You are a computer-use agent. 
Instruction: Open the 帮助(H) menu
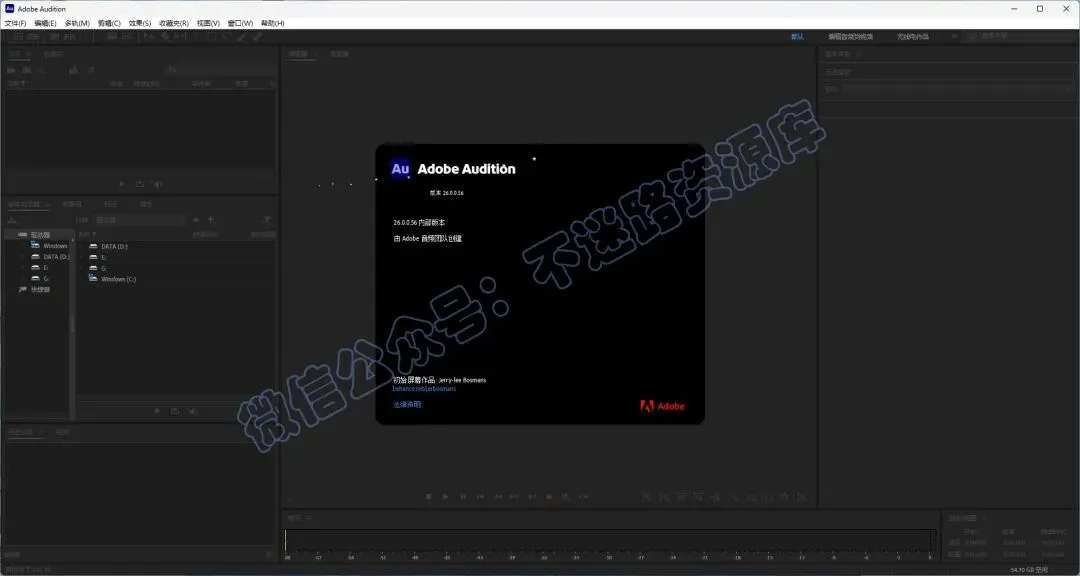[273, 23]
